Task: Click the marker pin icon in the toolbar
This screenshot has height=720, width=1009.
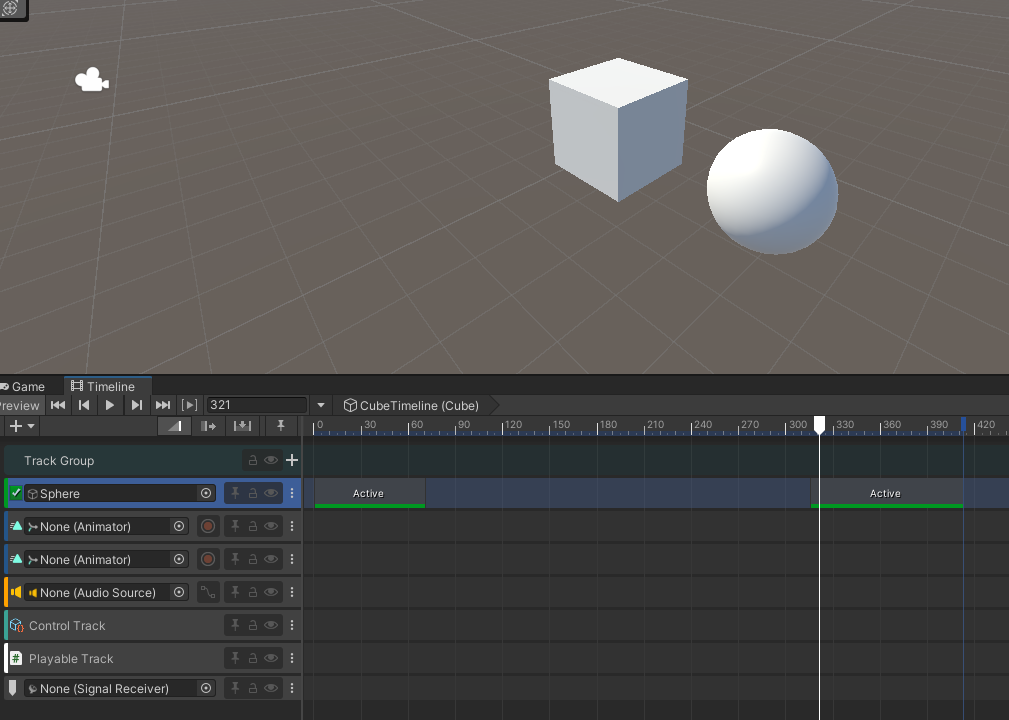Action: (x=281, y=426)
